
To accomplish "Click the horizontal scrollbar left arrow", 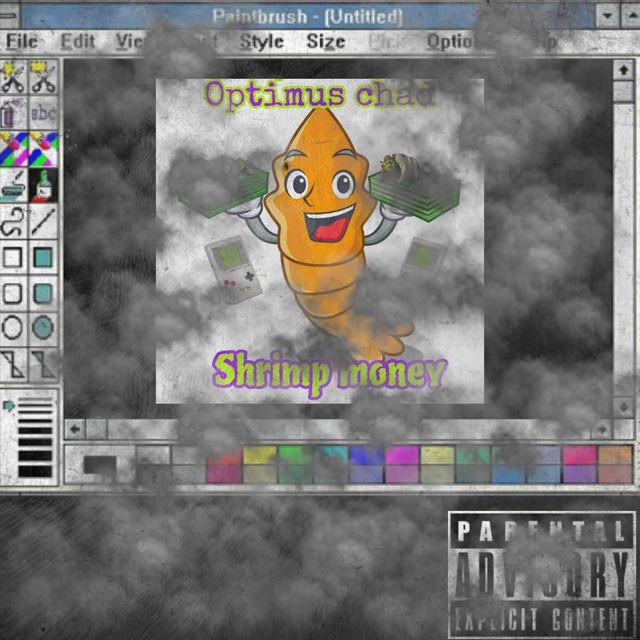I will coord(75,429).
